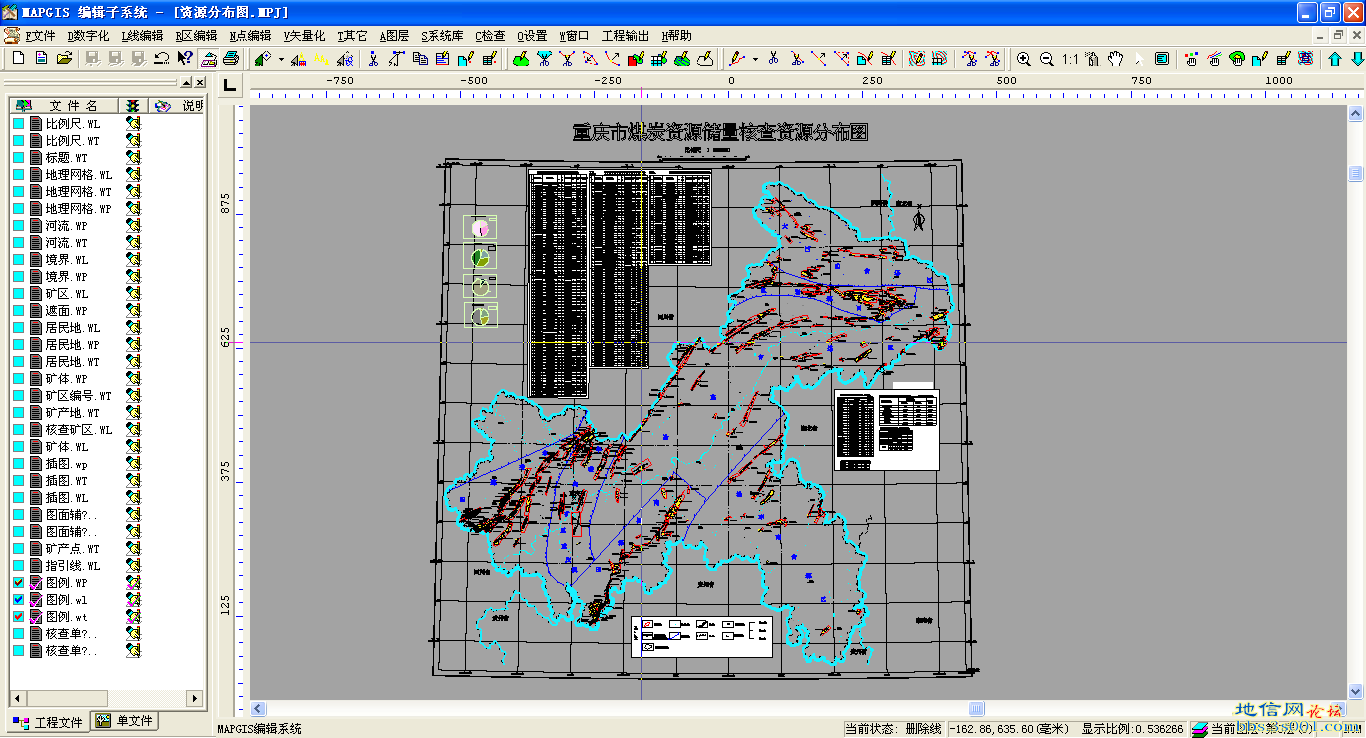
Task: Toggle the state box for 河流.WP
Action: [18, 225]
